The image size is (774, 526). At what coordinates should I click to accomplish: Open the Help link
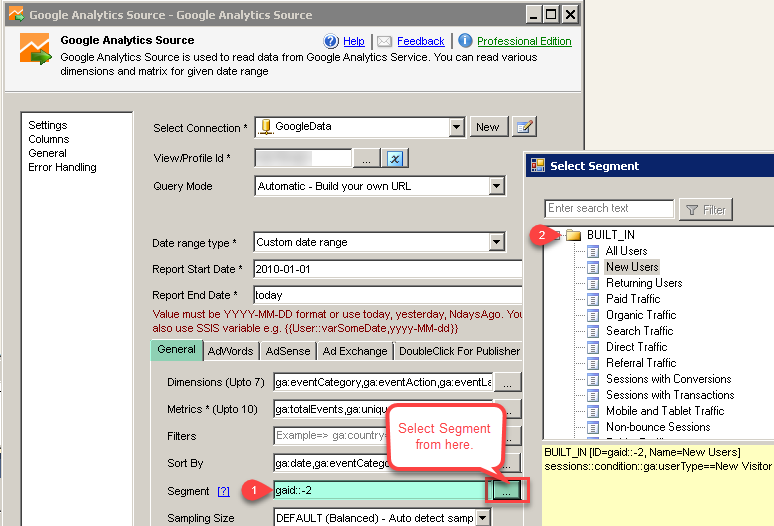click(353, 41)
